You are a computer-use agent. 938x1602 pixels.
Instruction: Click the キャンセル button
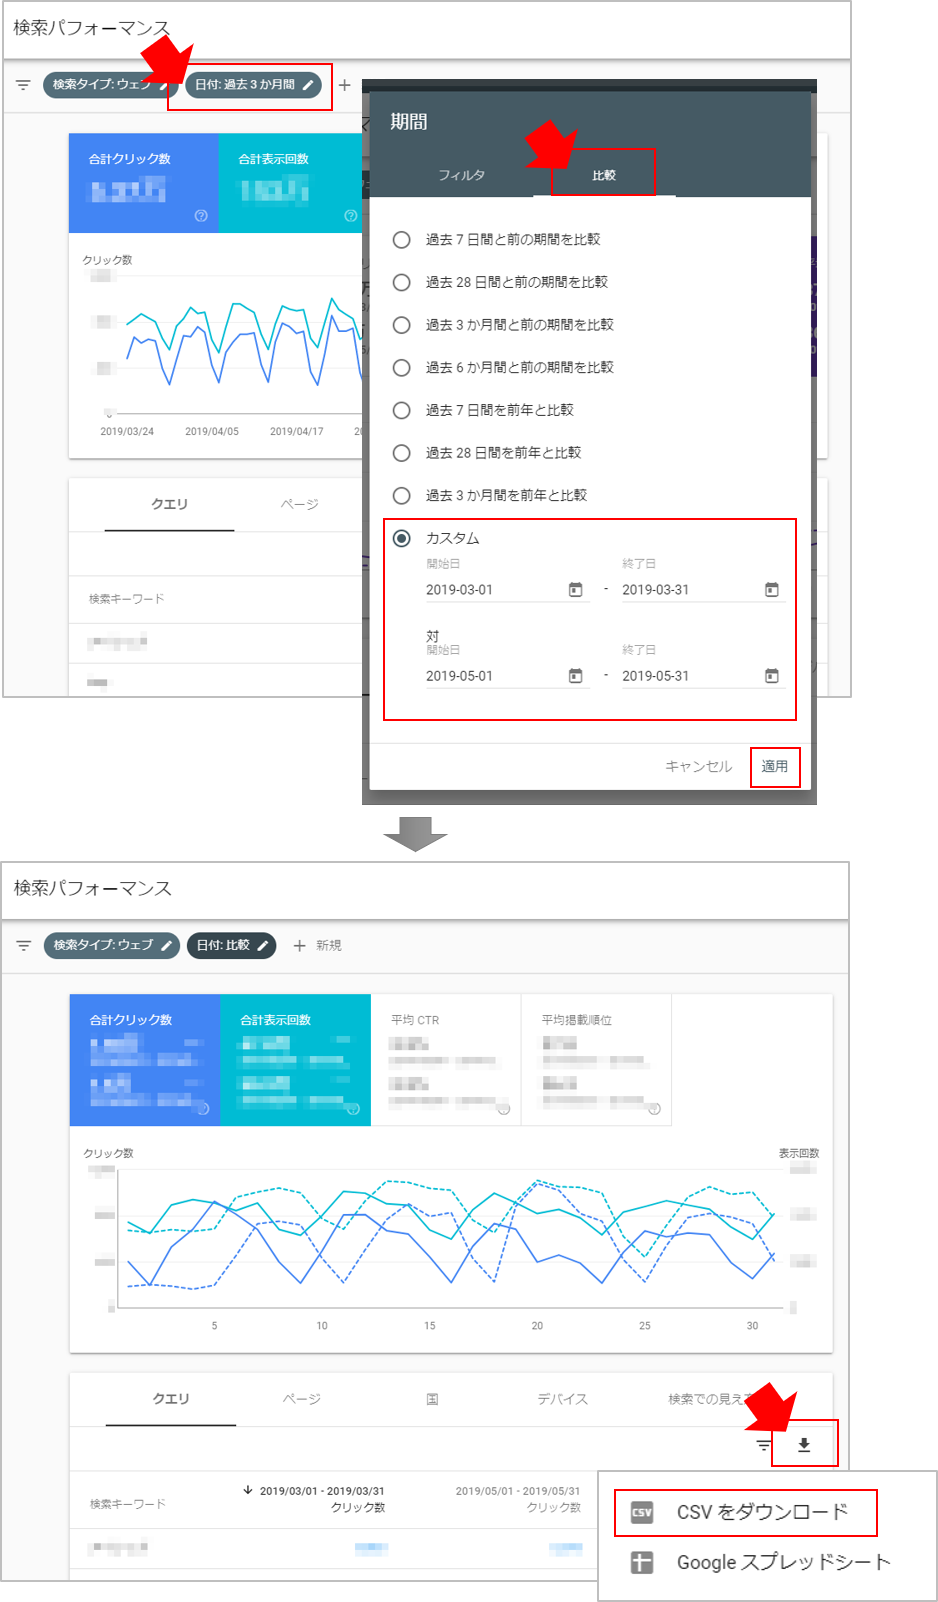[x=698, y=766]
